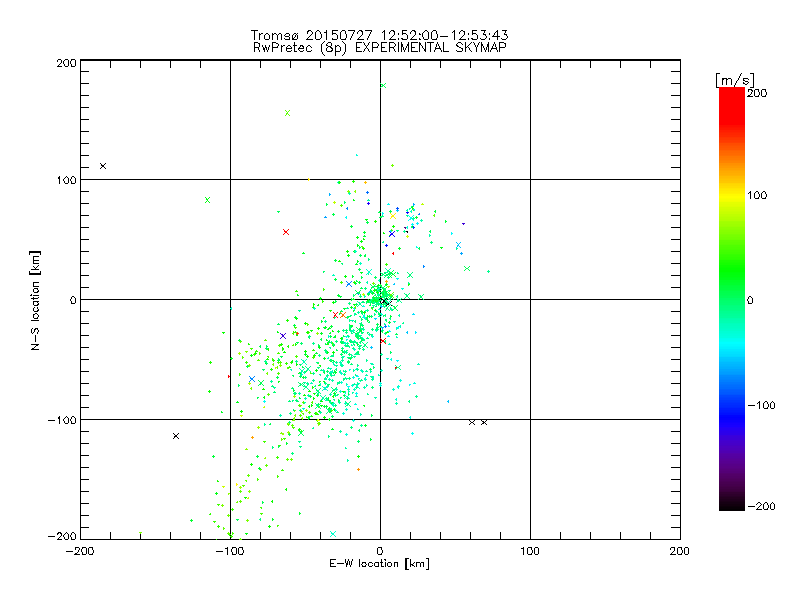Click the yellow X marker north of center
Screen dimensions: 800x600
pyautogui.click(x=393, y=216)
